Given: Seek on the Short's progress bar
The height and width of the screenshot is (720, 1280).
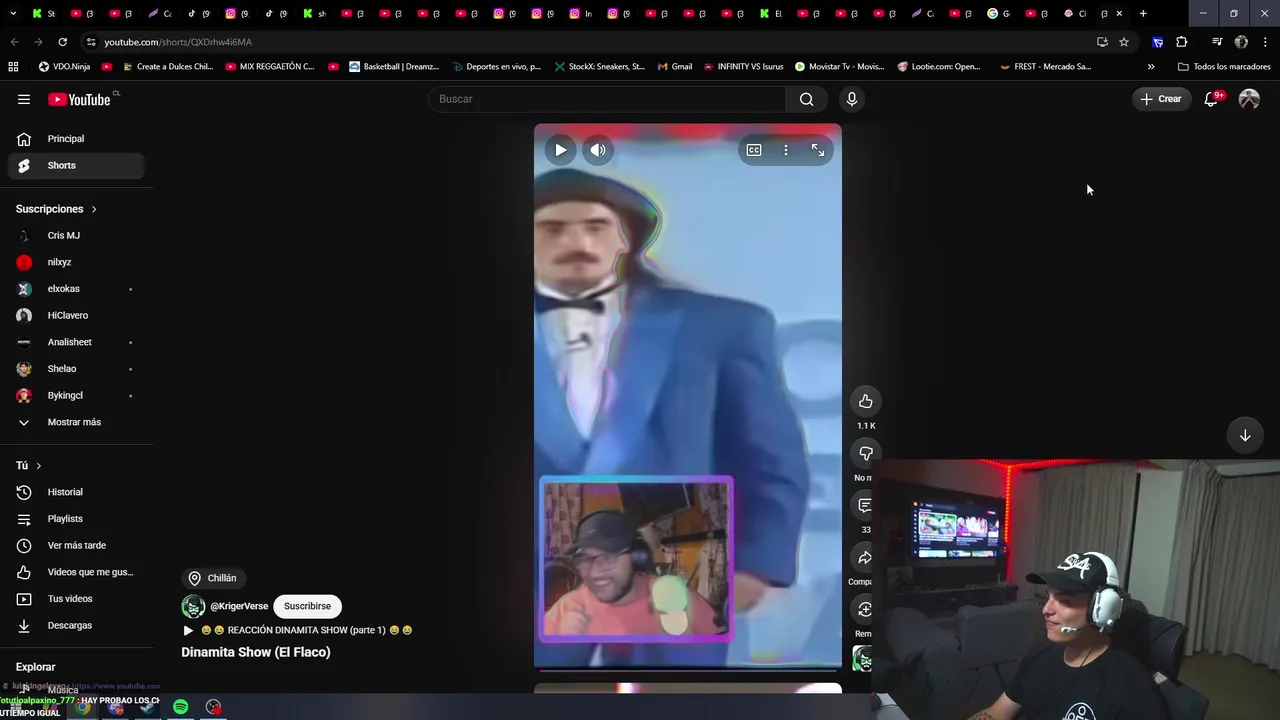Looking at the screenshot, I should point(688,668).
